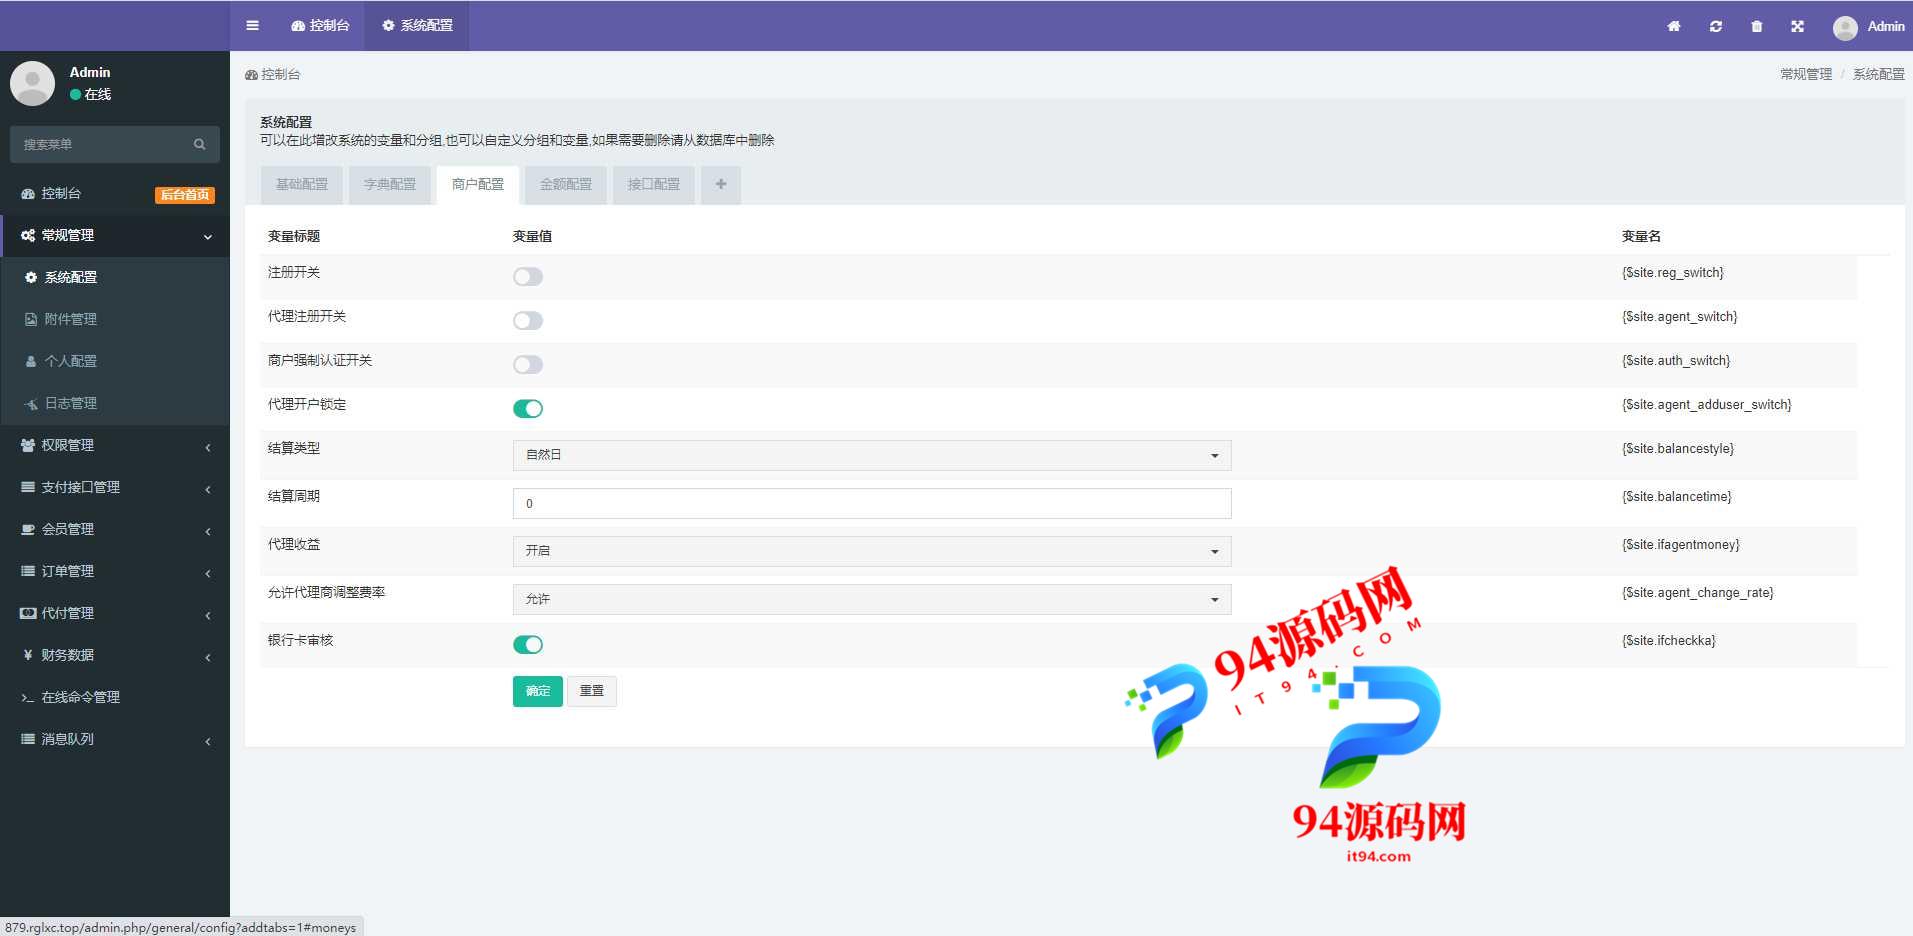Expand the 财务数据 chevron
1913x936 pixels.
tap(208, 657)
